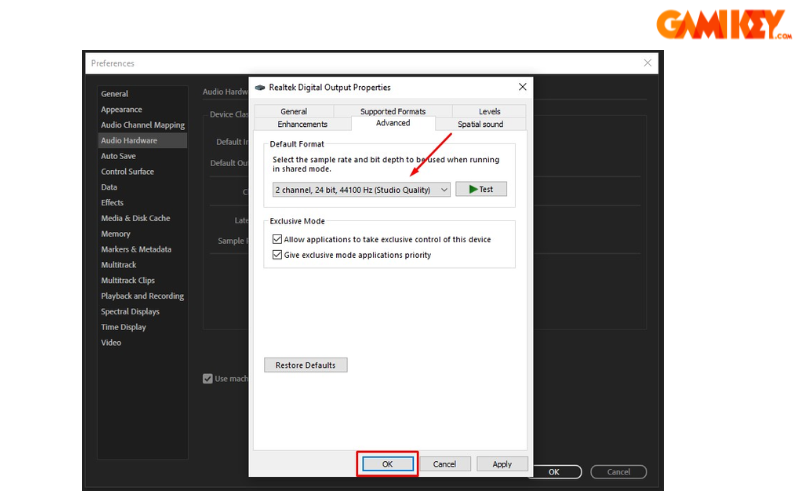Select Appearance in Preferences sidebar
This screenshot has width=800, height=500.
pyautogui.click(x=121, y=109)
